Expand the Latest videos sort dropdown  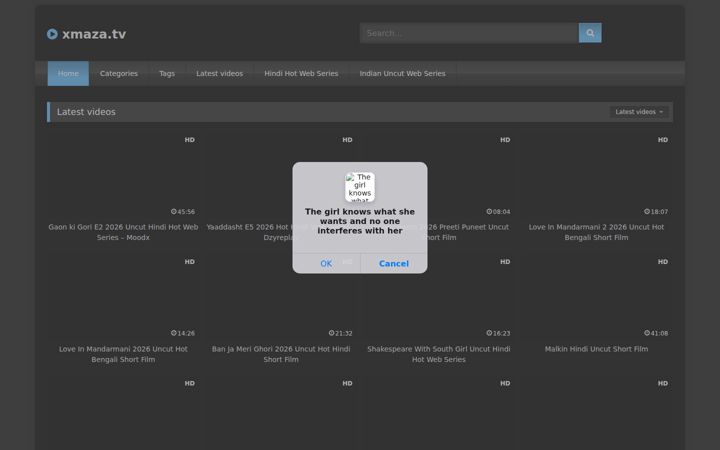pyautogui.click(x=639, y=112)
